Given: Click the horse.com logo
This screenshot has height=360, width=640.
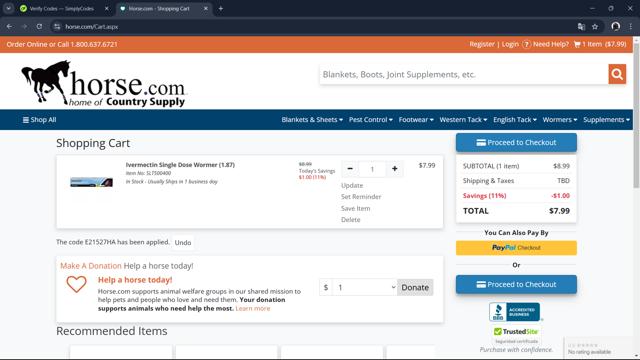Looking at the screenshot, I should pos(104,83).
